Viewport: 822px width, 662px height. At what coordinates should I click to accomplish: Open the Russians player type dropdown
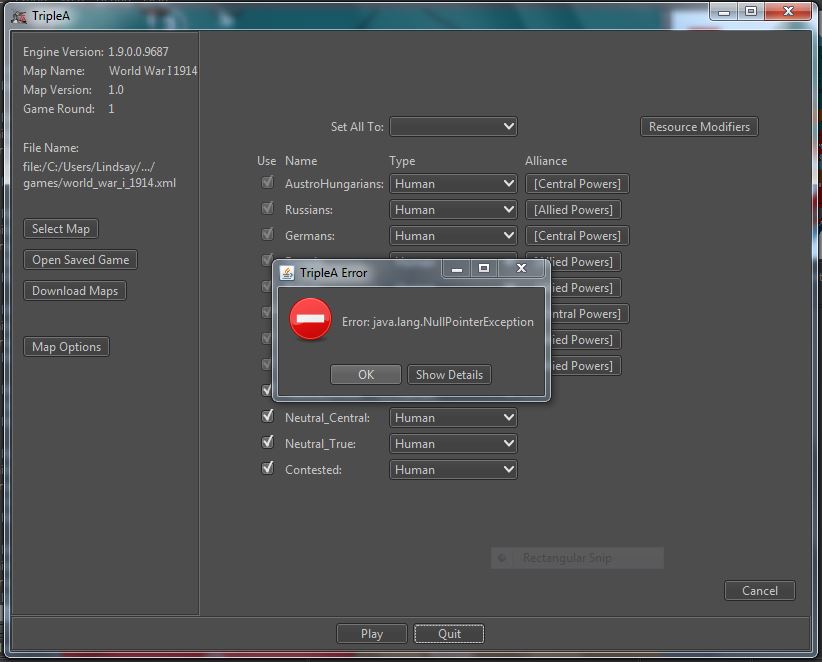coord(453,210)
